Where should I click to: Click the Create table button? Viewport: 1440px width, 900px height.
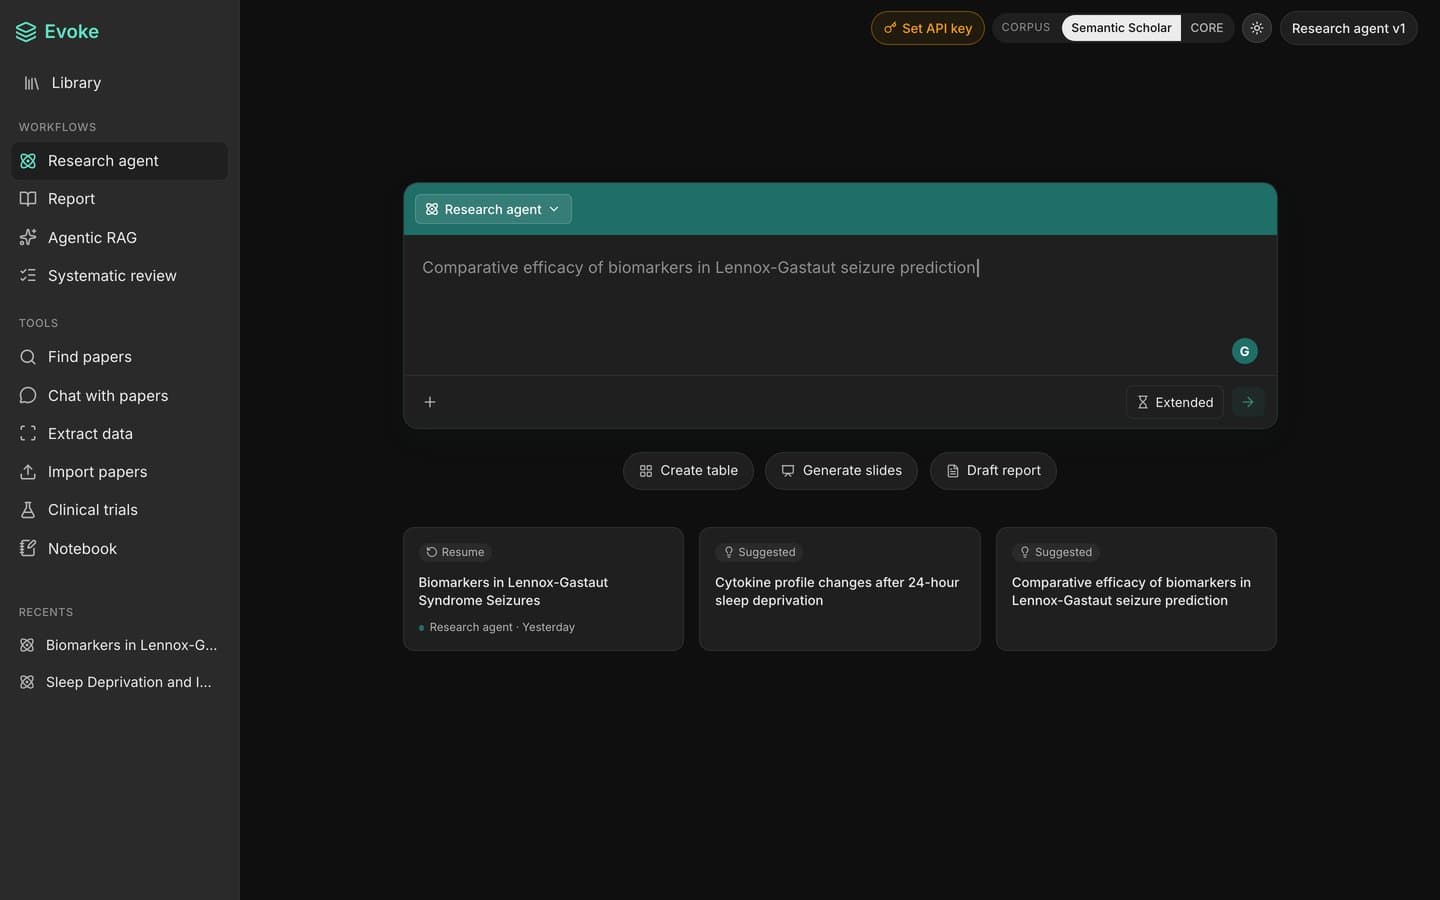pos(688,471)
